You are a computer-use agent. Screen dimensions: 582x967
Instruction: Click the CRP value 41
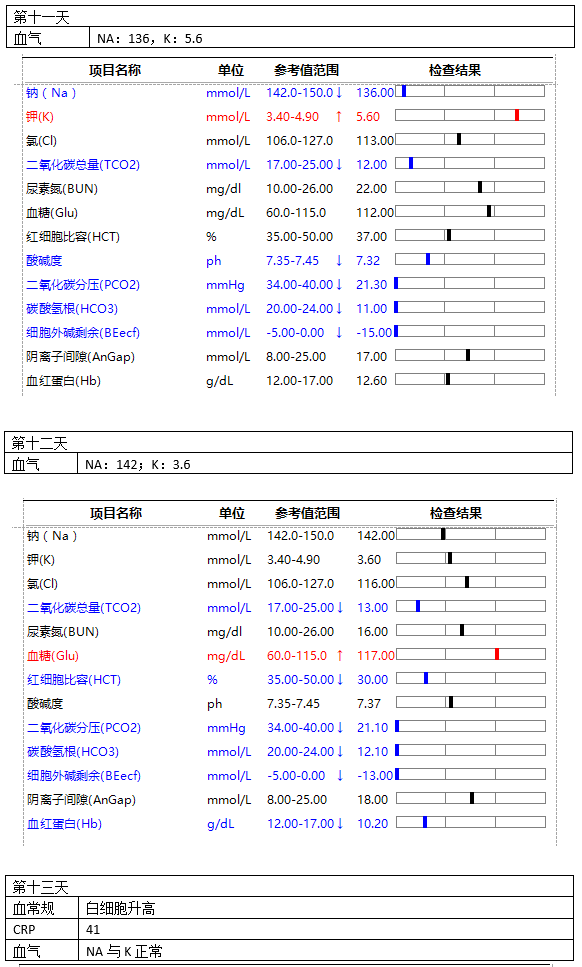click(x=93, y=929)
